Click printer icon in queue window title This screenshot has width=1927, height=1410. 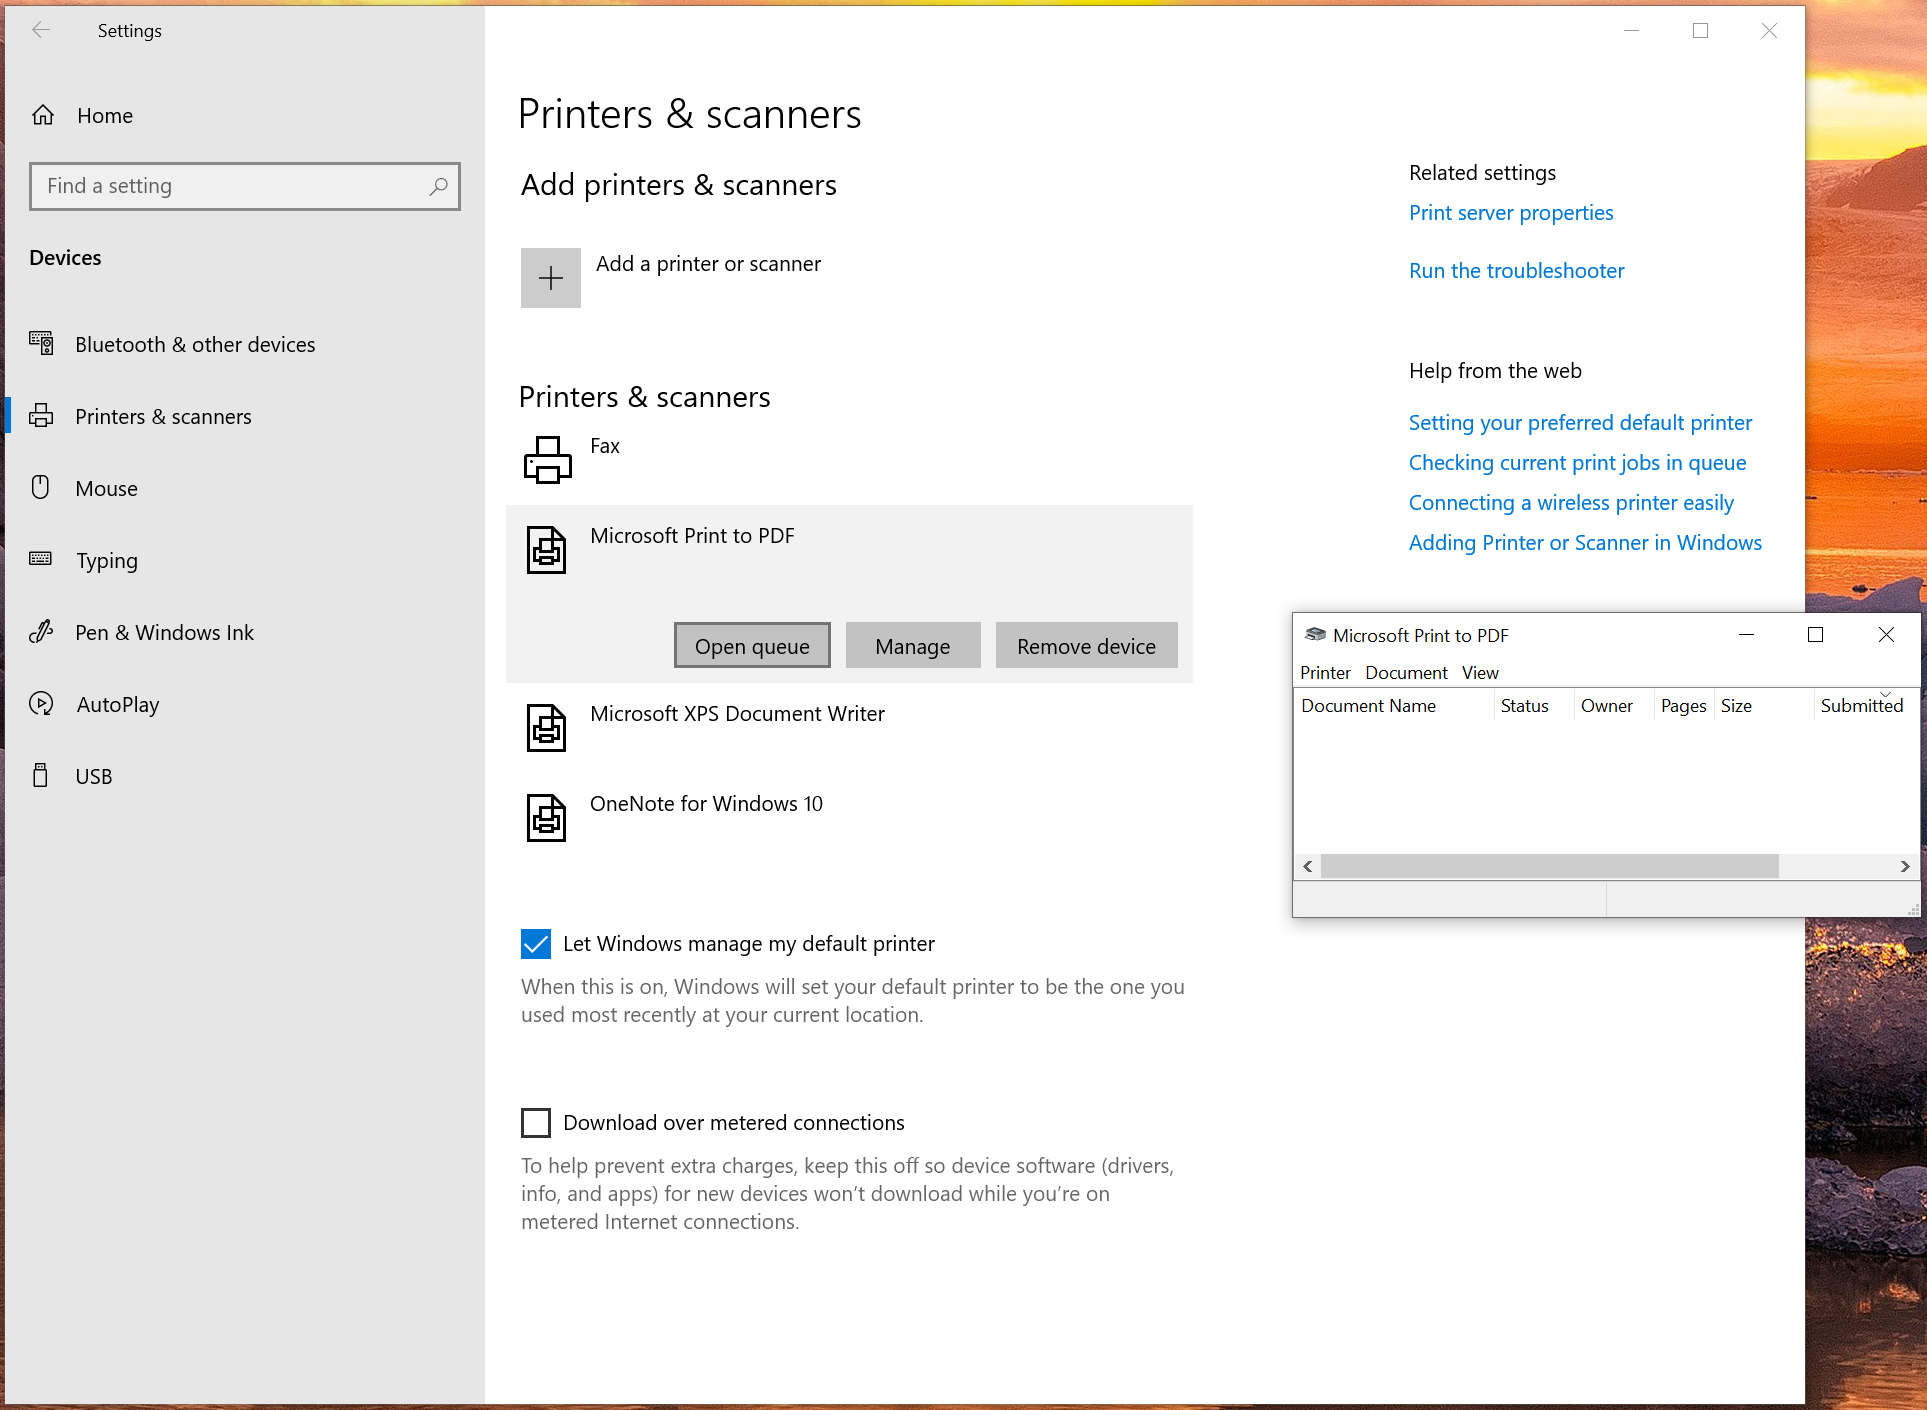pyautogui.click(x=1315, y=635)
